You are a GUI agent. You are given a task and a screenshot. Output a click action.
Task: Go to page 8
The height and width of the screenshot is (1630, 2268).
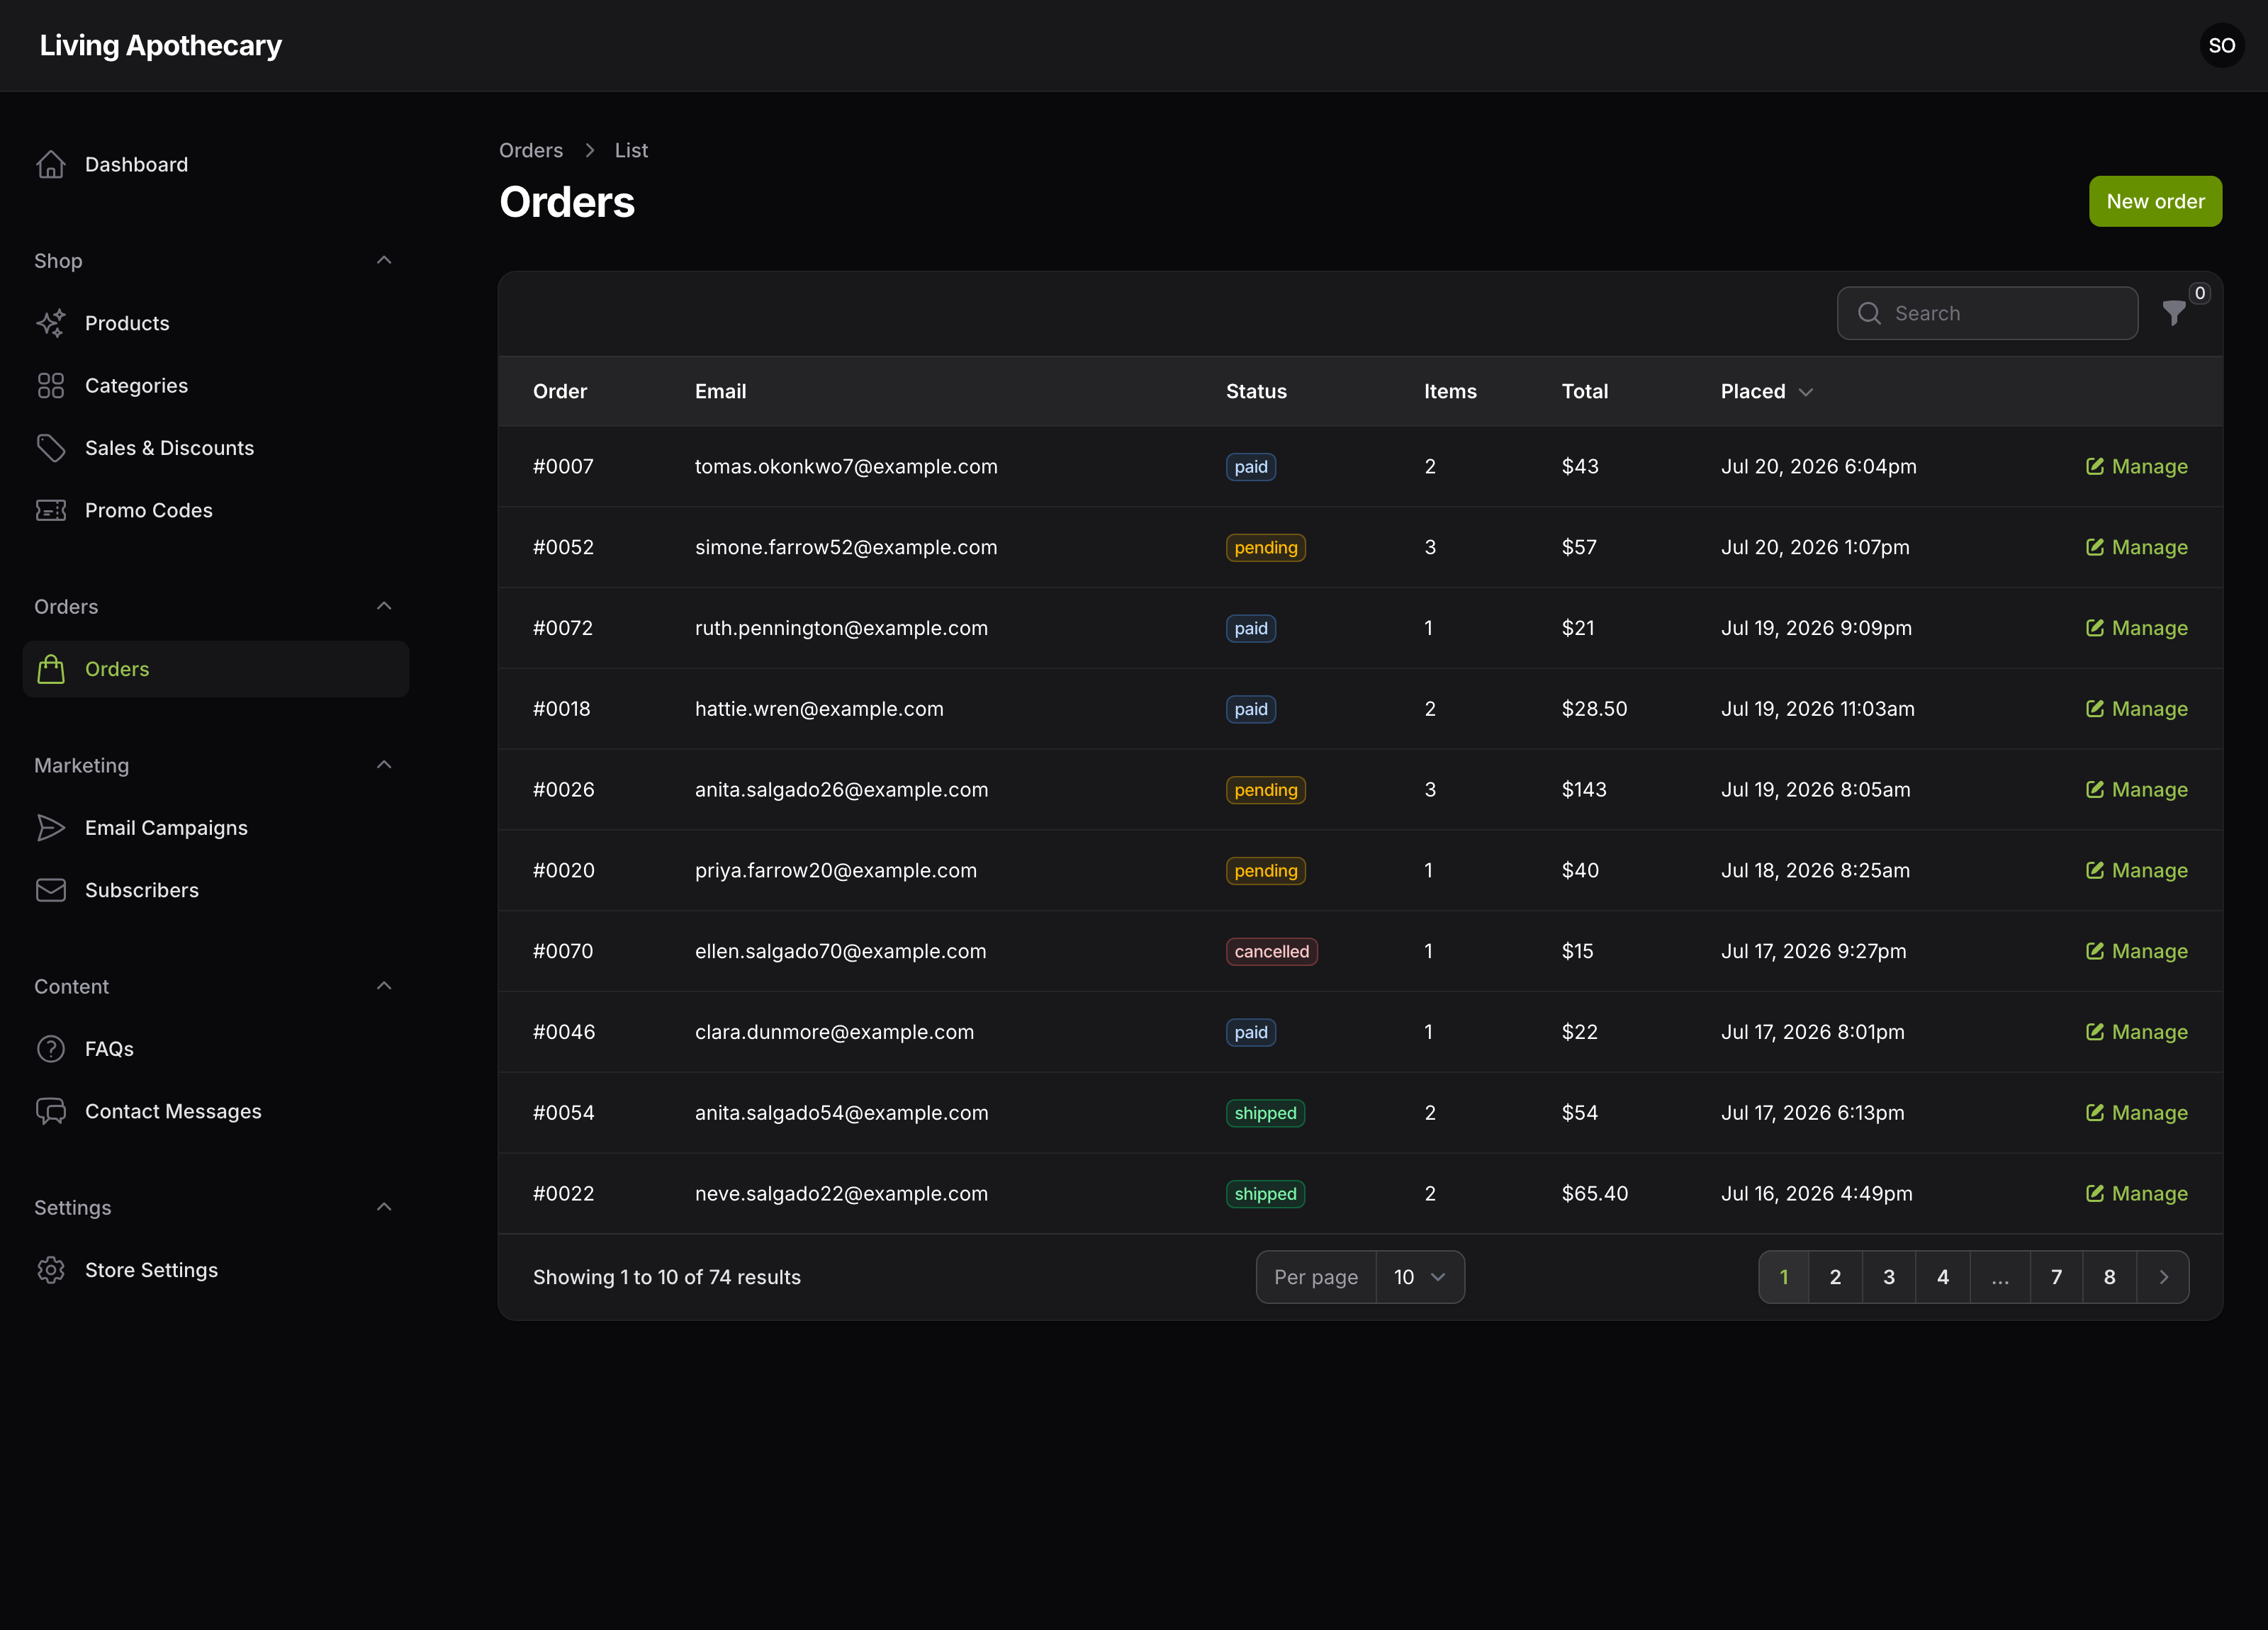point(2109,1277)
